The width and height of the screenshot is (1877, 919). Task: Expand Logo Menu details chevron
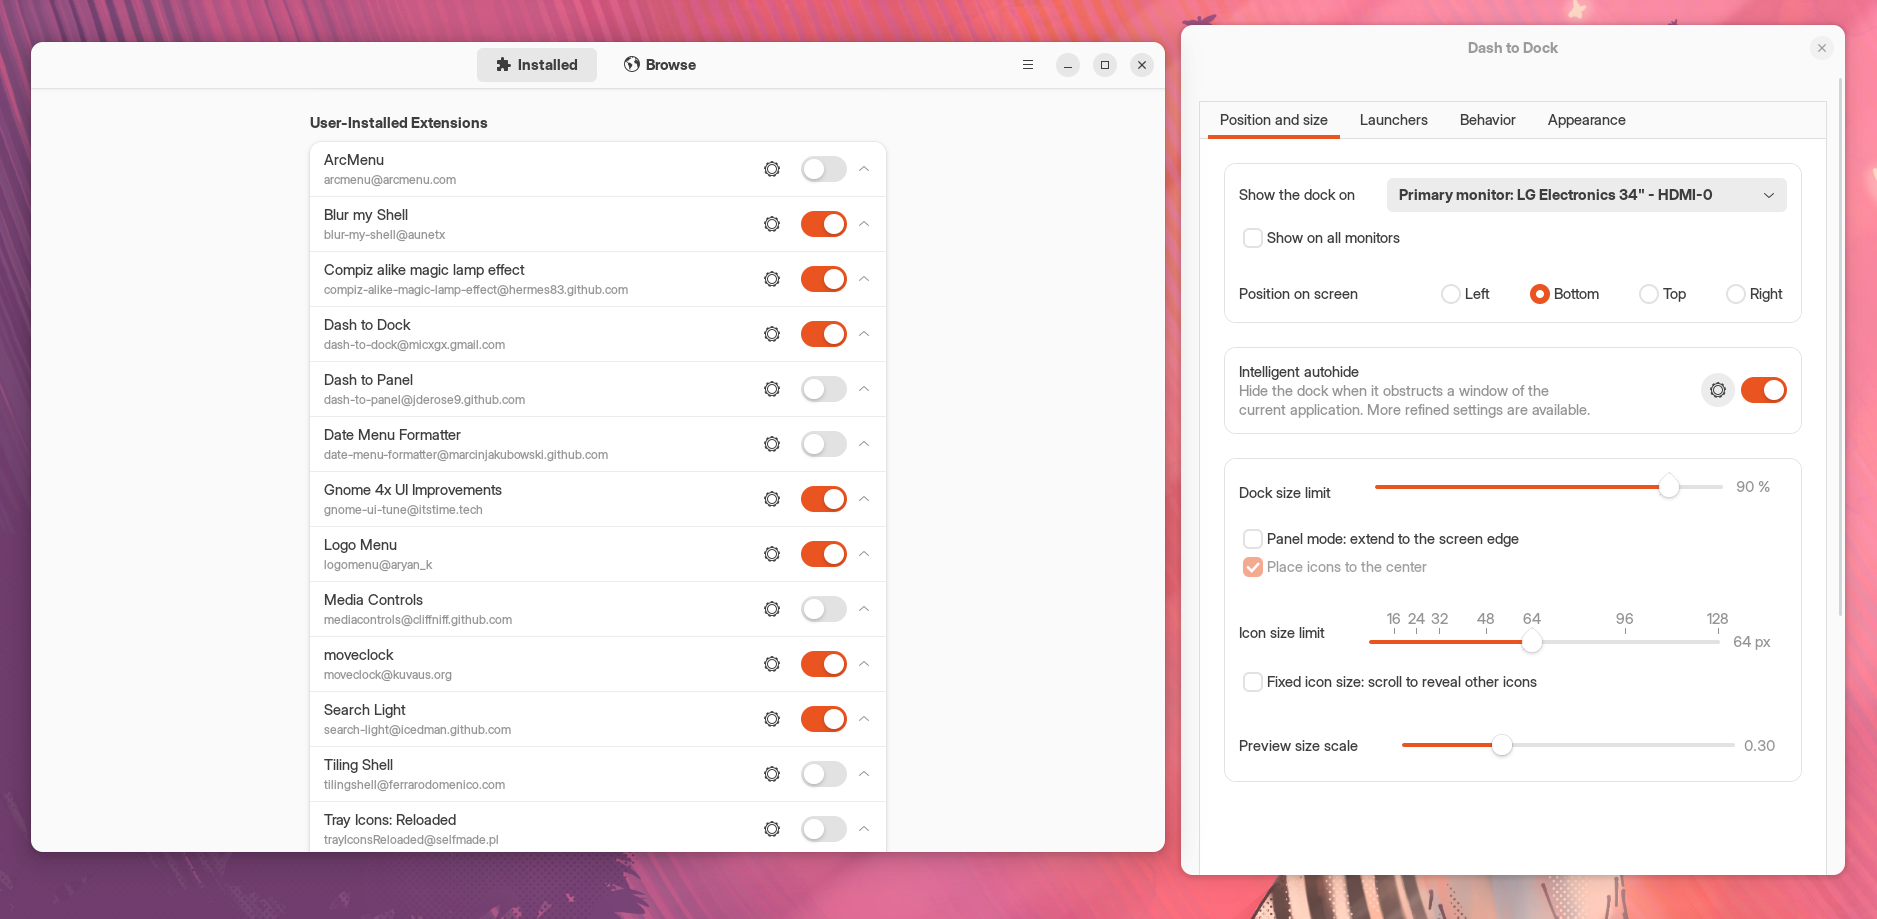click(864, 554)
